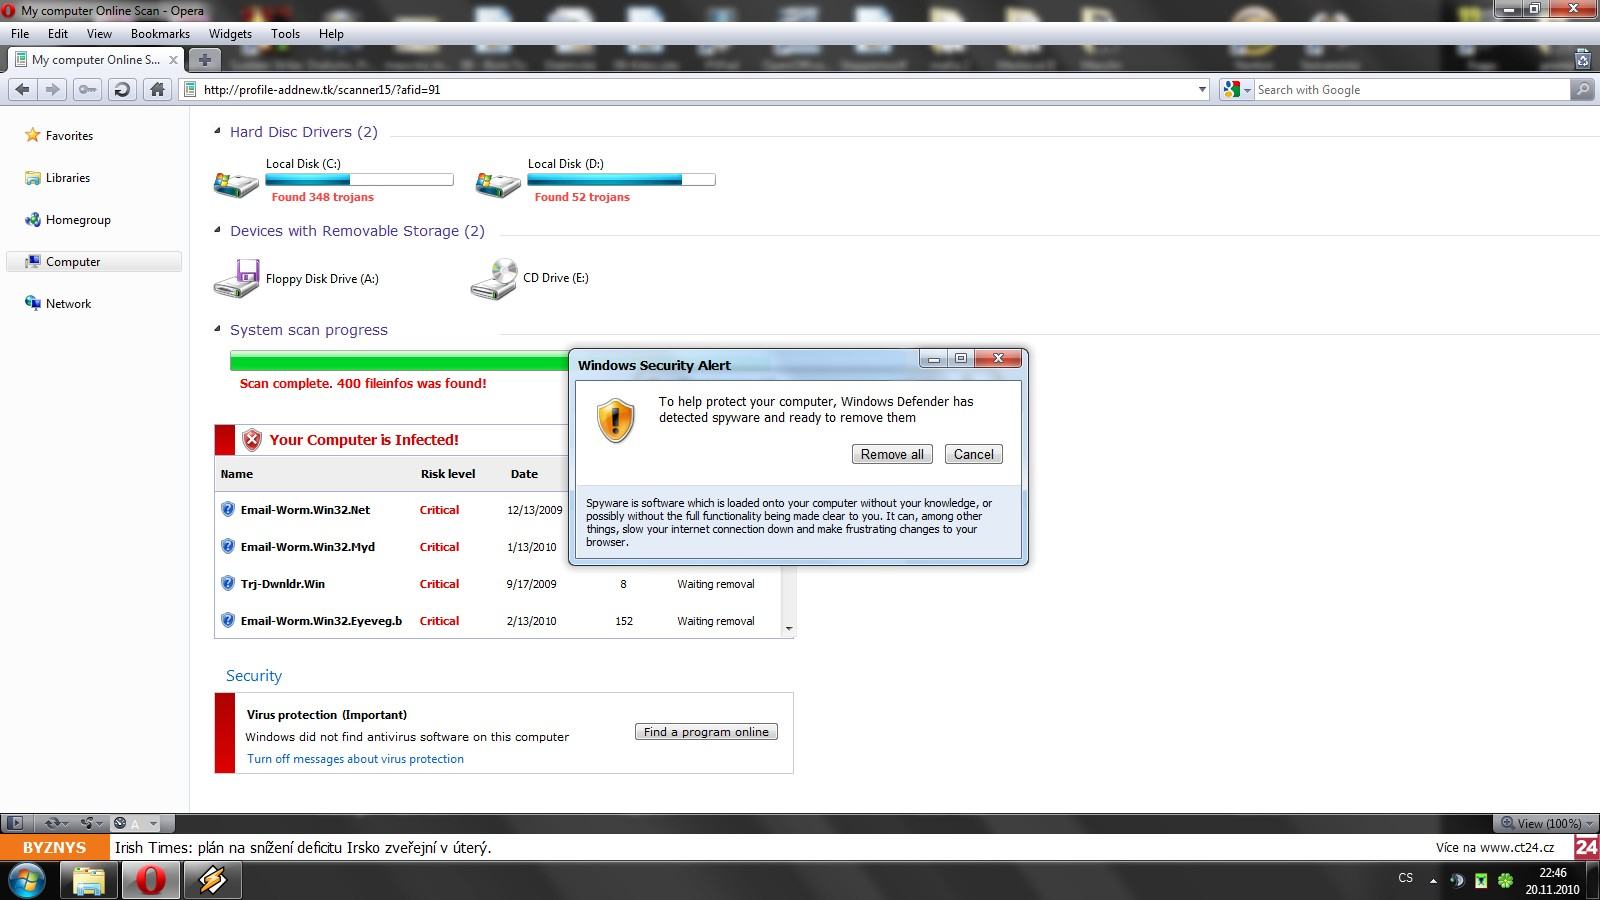Click the Name column header
Image resolution: width=1600 pixels, height=900 pixels.
coord(237,474)
